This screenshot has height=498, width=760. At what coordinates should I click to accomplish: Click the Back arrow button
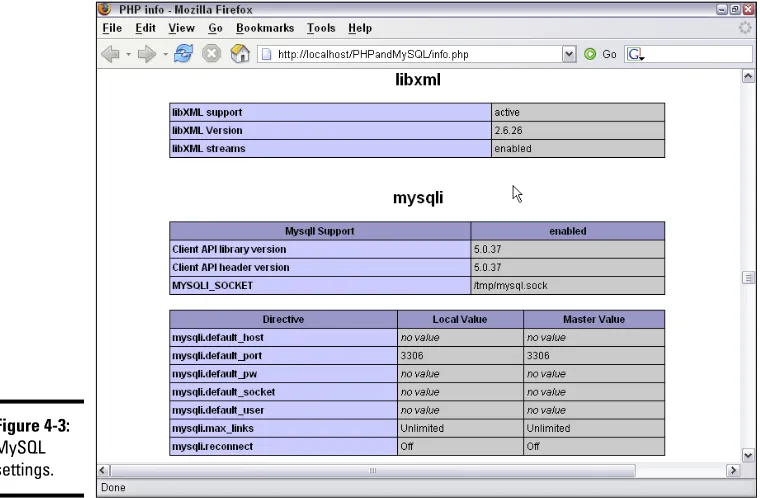tap(111, 54)
